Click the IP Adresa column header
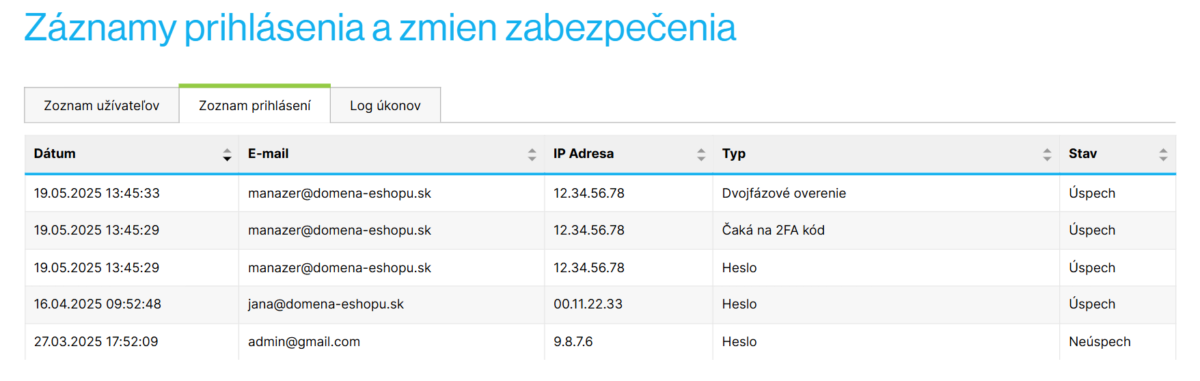1200x381 pixels. pos(629,155)
